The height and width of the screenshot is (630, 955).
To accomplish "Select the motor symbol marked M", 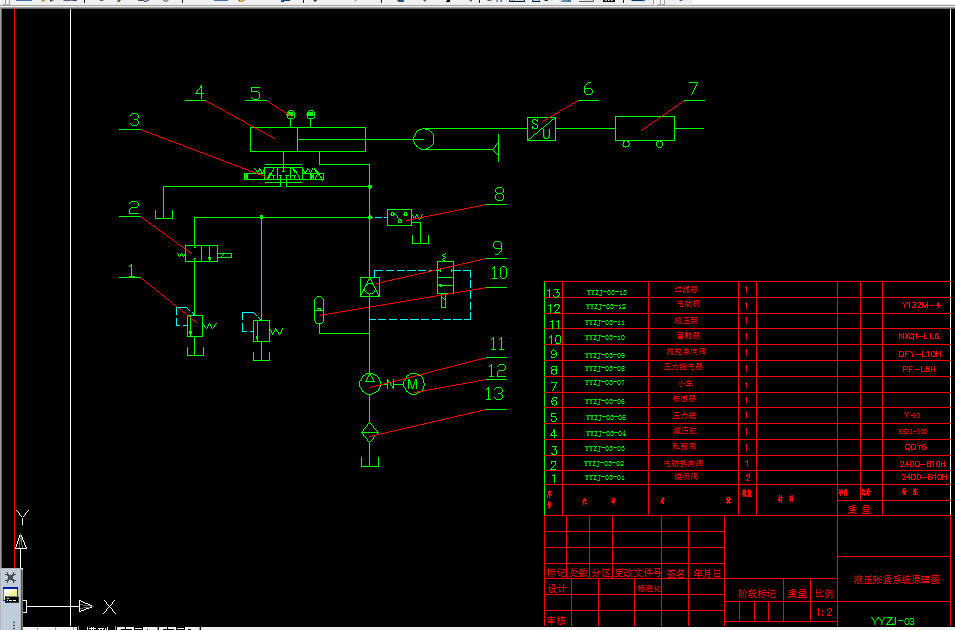I will 413,384.
